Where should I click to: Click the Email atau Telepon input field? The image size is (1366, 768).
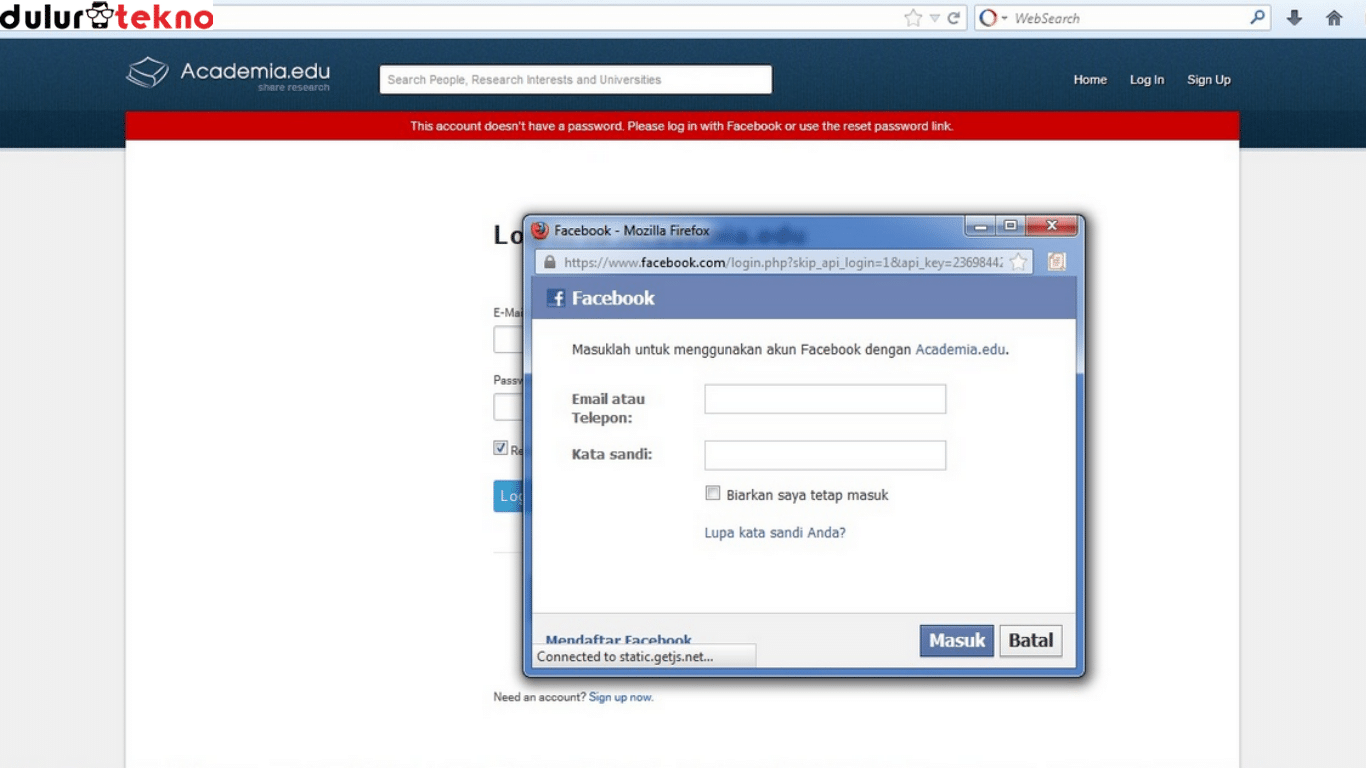point(825,399)
